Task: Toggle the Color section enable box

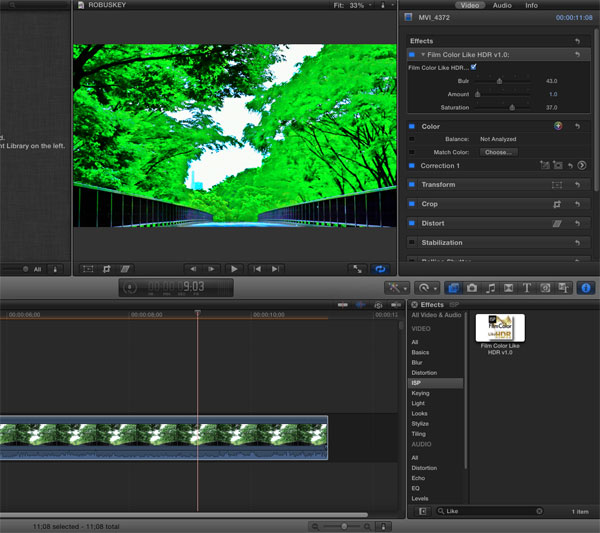Action: tap(412, 126)
